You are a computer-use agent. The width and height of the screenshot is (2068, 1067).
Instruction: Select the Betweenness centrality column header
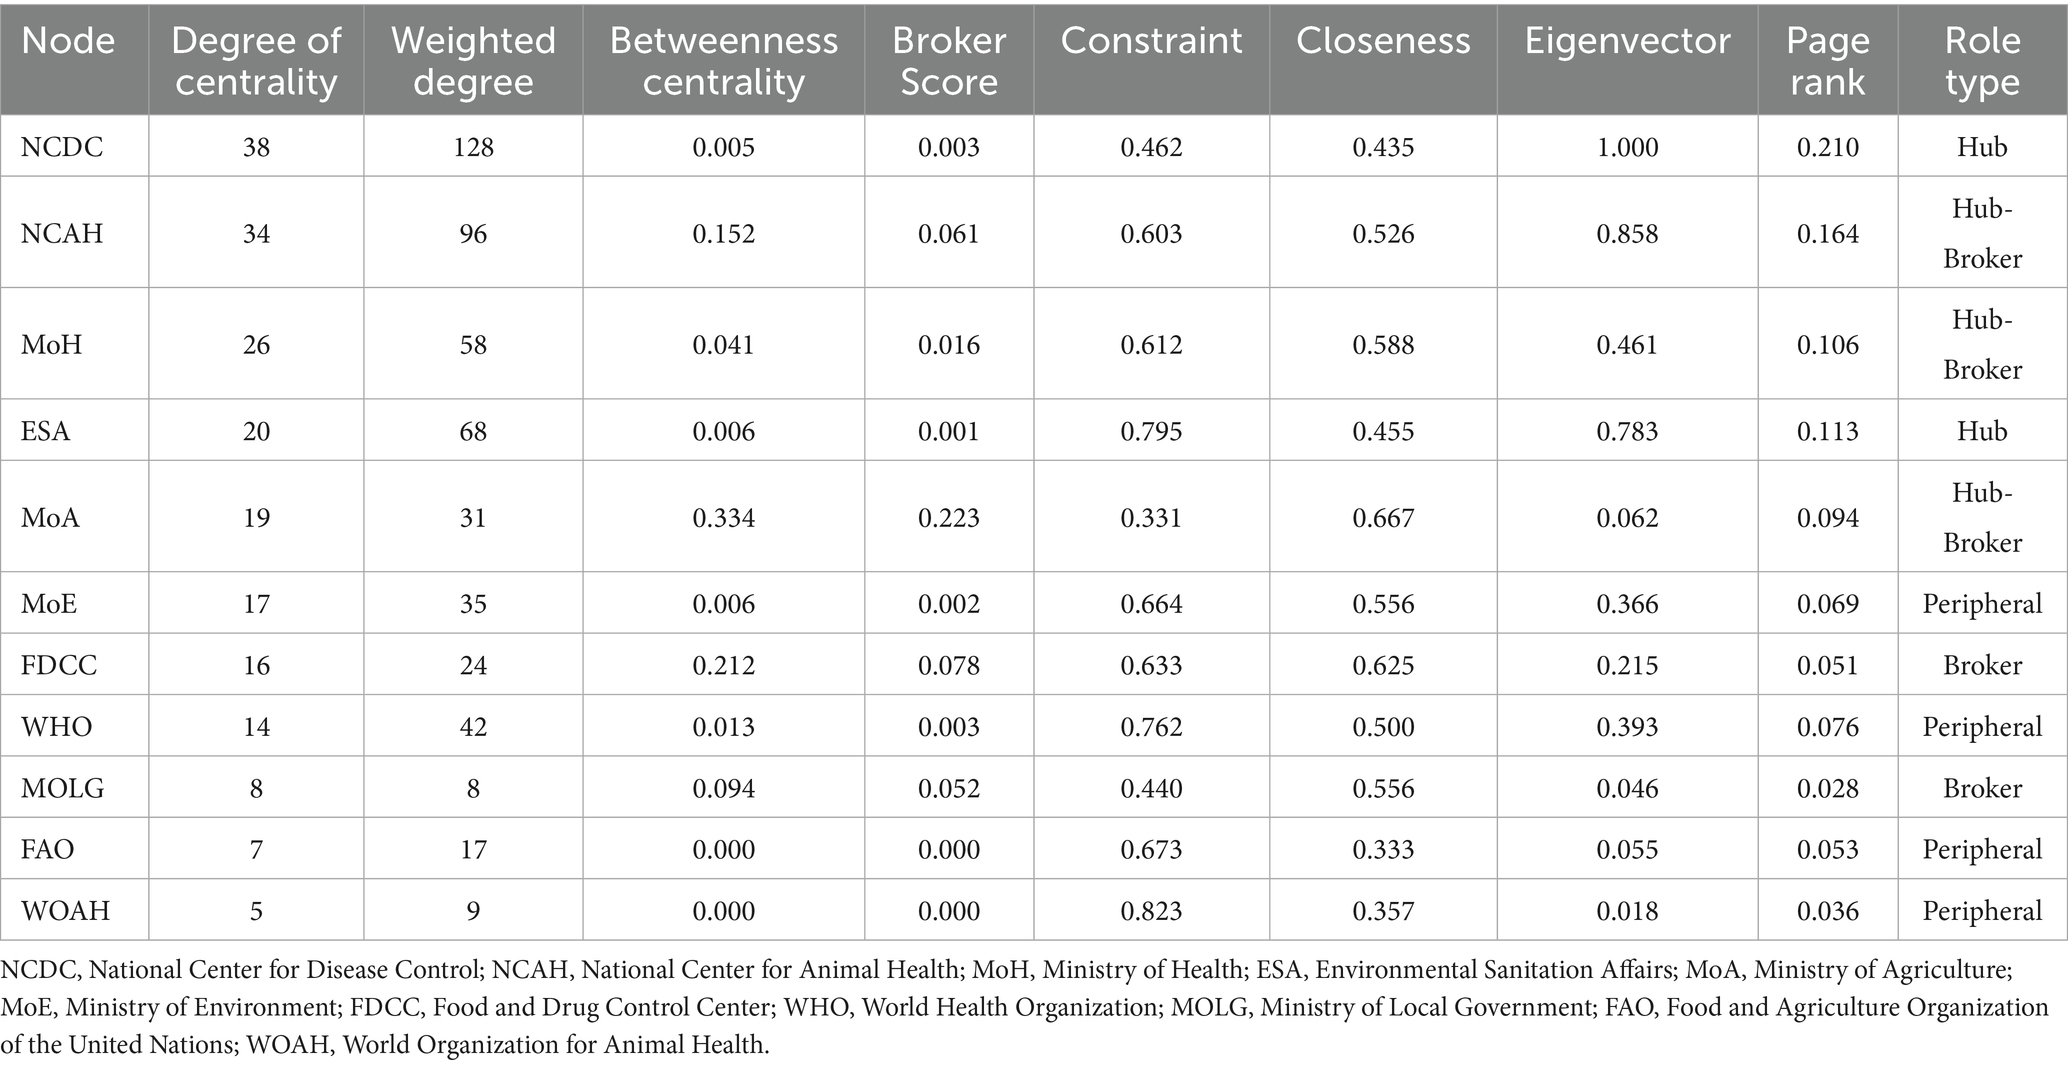[x=723, y=61]
